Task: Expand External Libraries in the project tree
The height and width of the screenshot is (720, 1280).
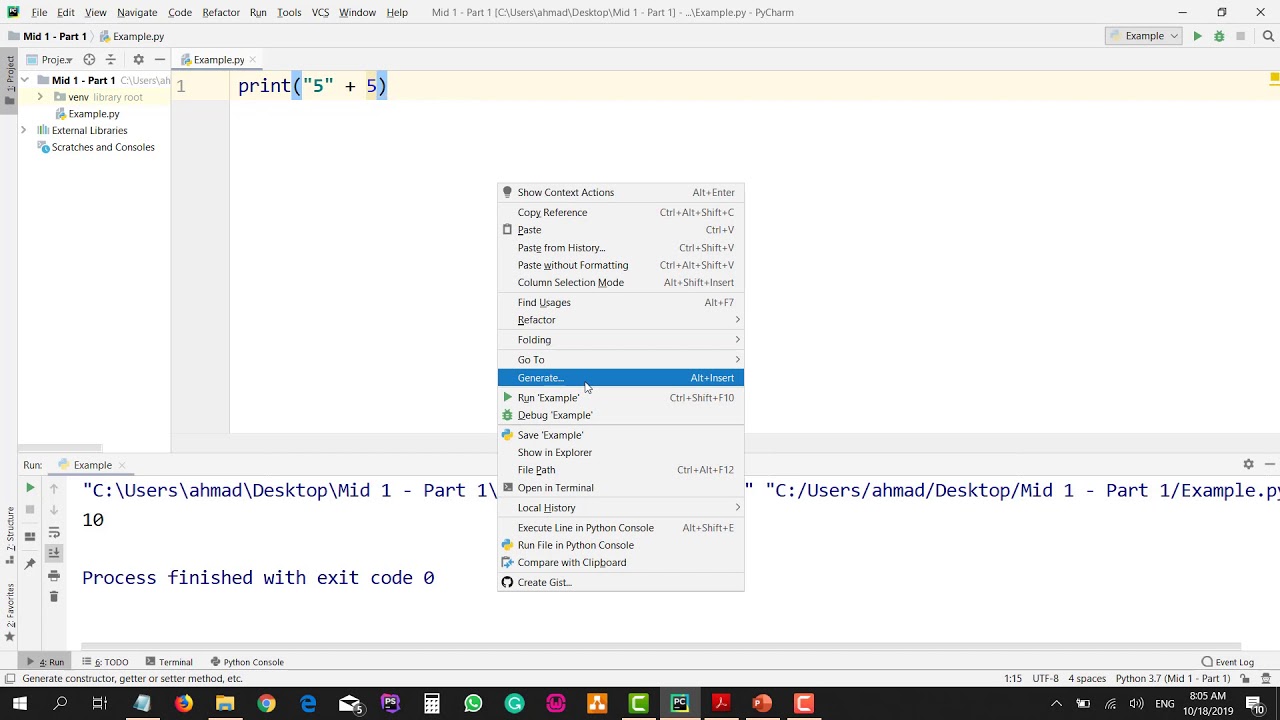Action: coord(24,131)
